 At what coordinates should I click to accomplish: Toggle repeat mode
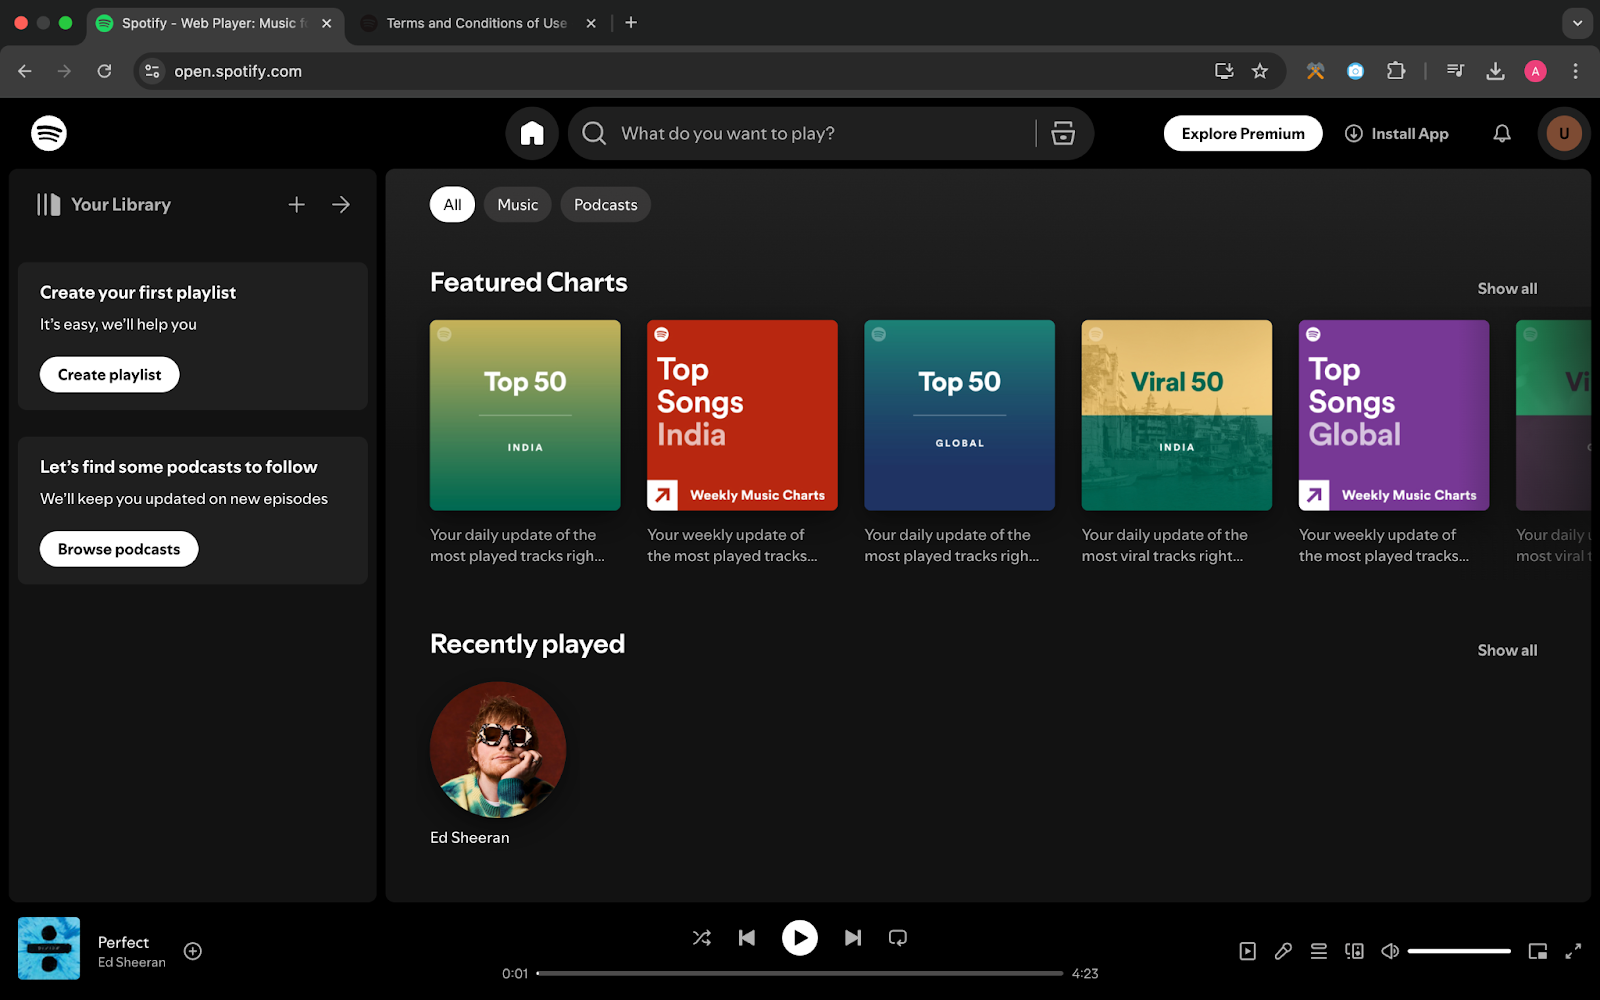[x=898, y=938]
